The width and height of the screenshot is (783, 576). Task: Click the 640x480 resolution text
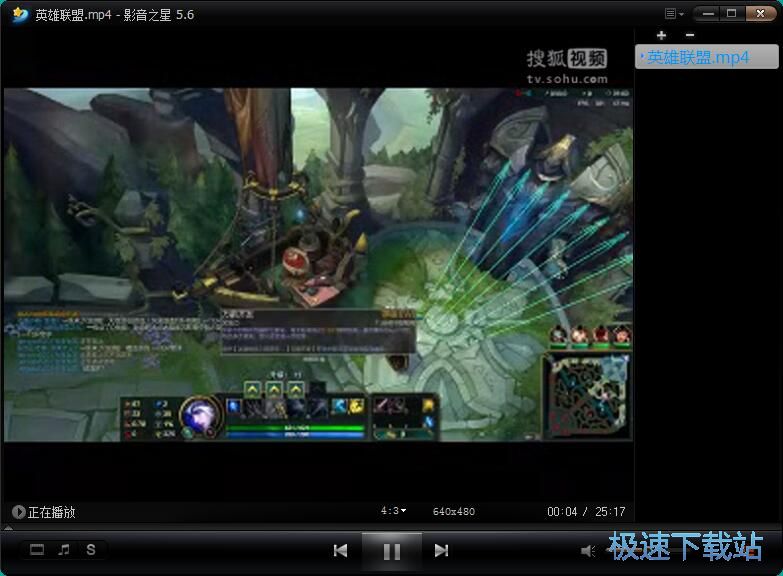pos(453,512)
